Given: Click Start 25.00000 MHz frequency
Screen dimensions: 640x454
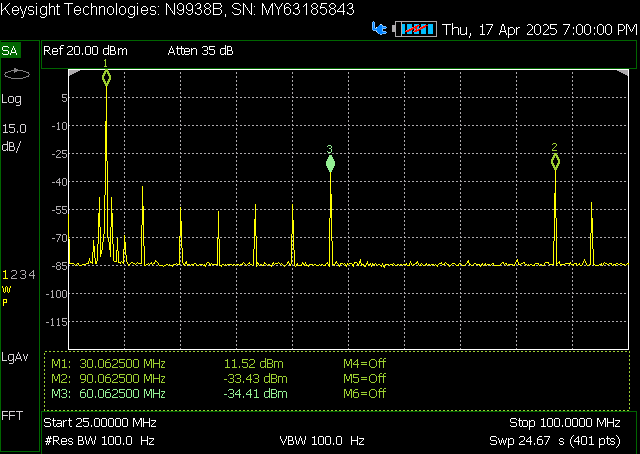Looking at the screenshot, I should [100, 423].
